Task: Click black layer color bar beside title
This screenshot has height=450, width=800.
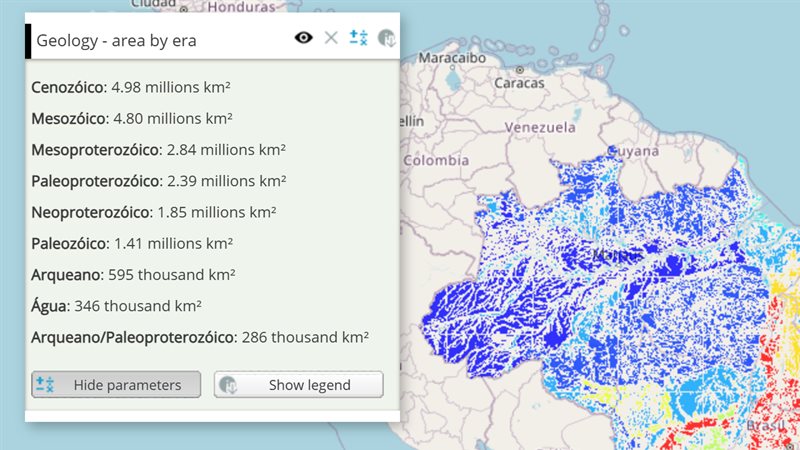Action: pos(28,41)
